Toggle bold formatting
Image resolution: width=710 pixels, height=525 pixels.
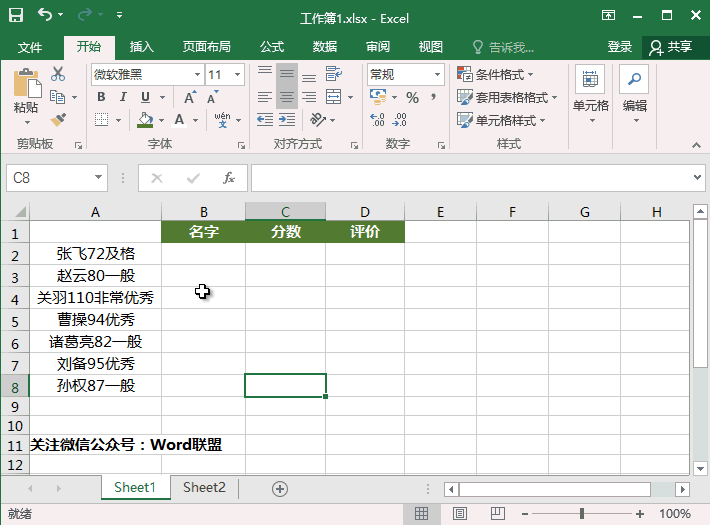[101, 97]
